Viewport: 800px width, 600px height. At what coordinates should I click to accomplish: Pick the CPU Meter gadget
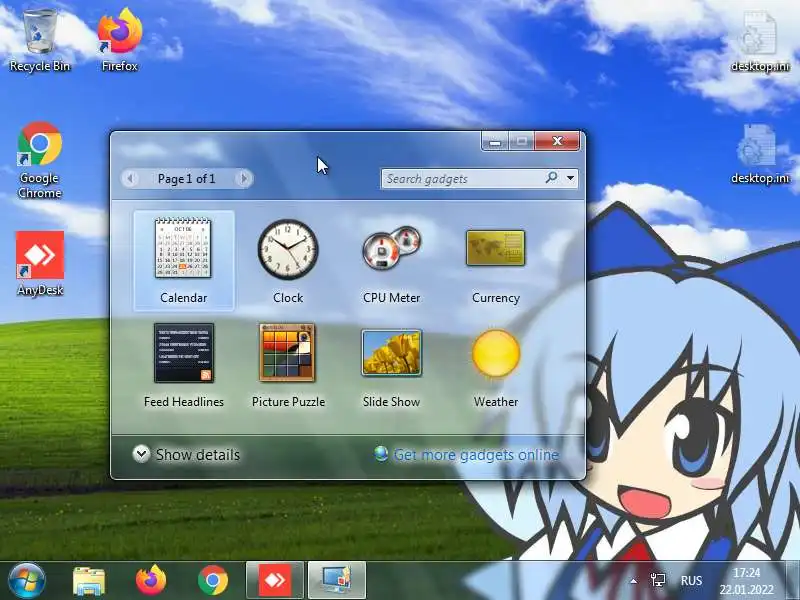pos(391,260)
